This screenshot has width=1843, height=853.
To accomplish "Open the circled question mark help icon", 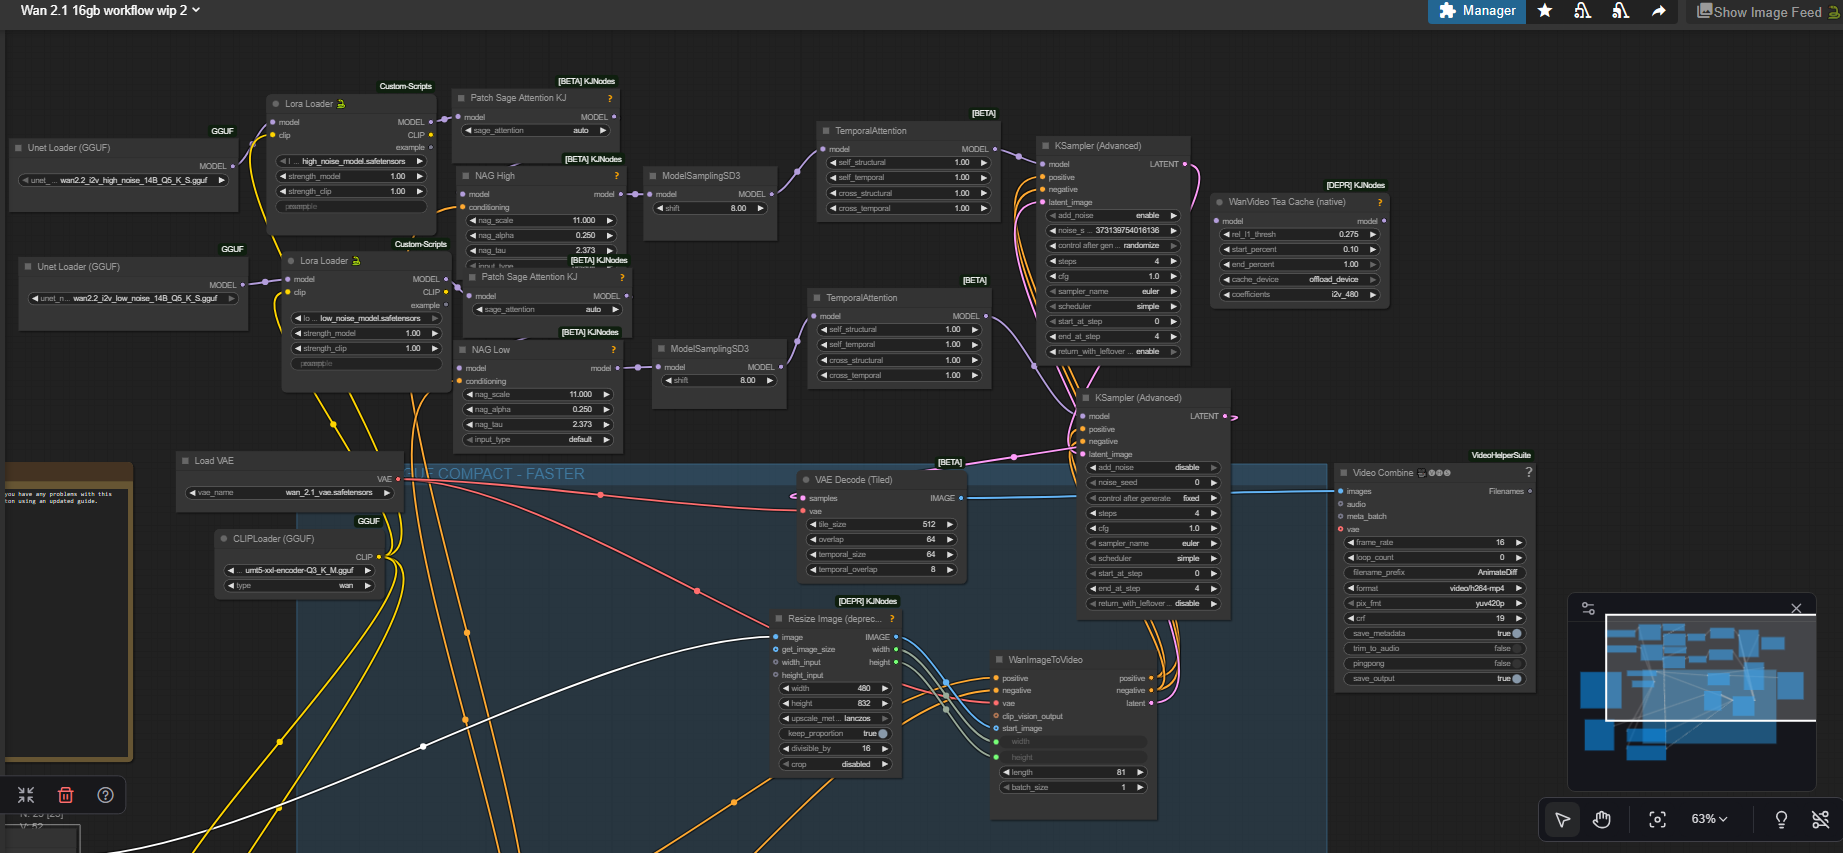I will (x=105, y=795).
